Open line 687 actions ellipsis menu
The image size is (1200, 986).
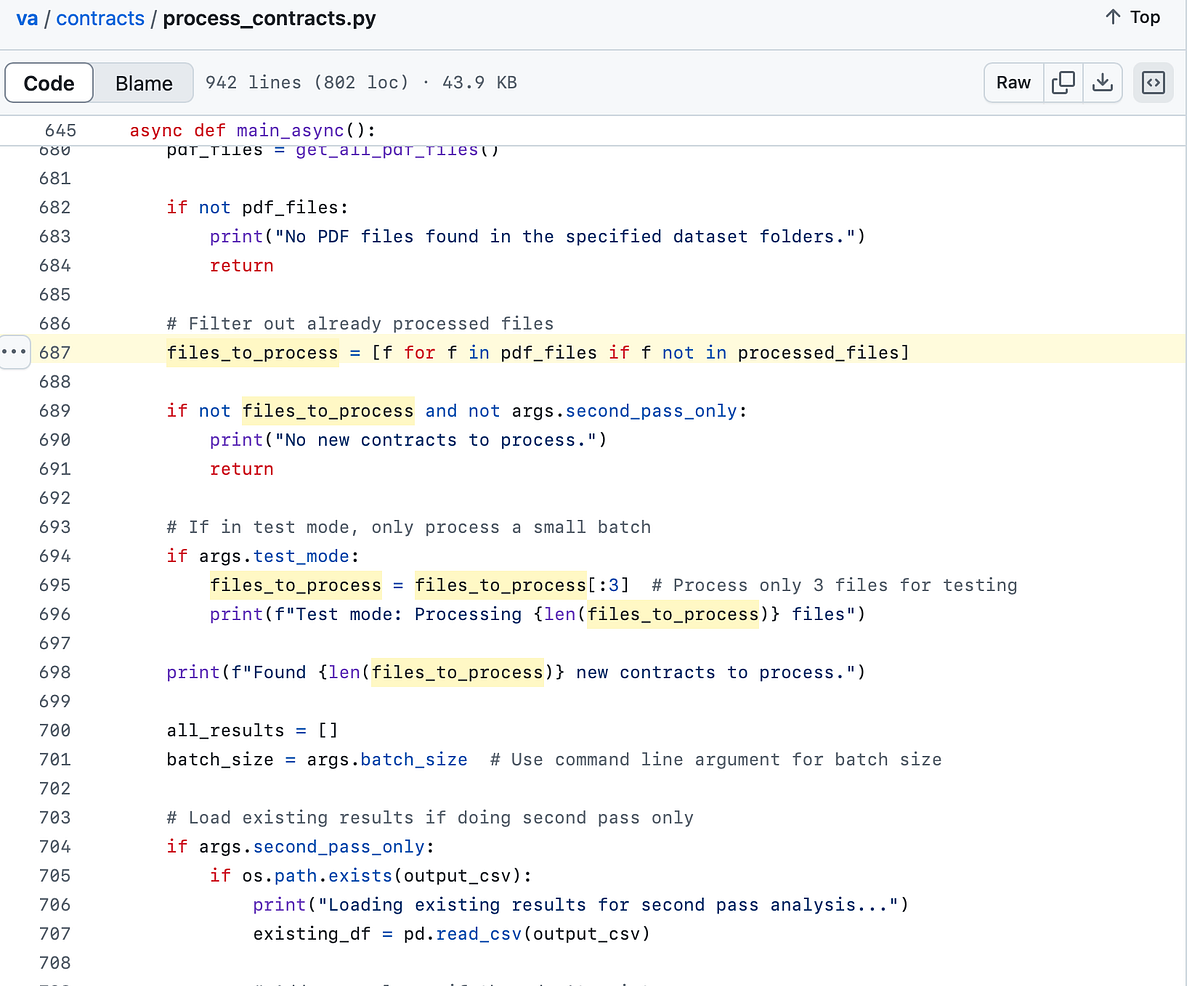[15, 352]
